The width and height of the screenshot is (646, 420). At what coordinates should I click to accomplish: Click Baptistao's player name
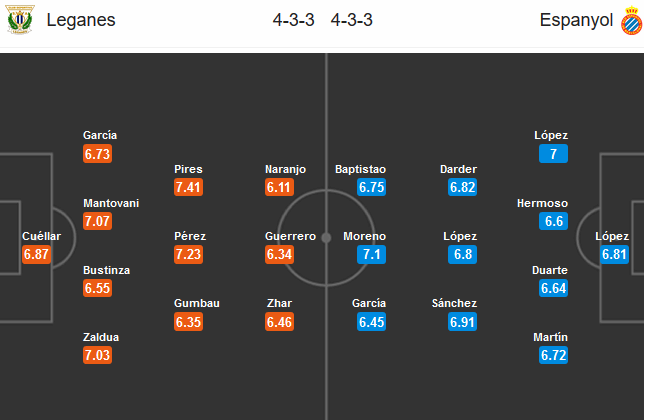(360, 170)
